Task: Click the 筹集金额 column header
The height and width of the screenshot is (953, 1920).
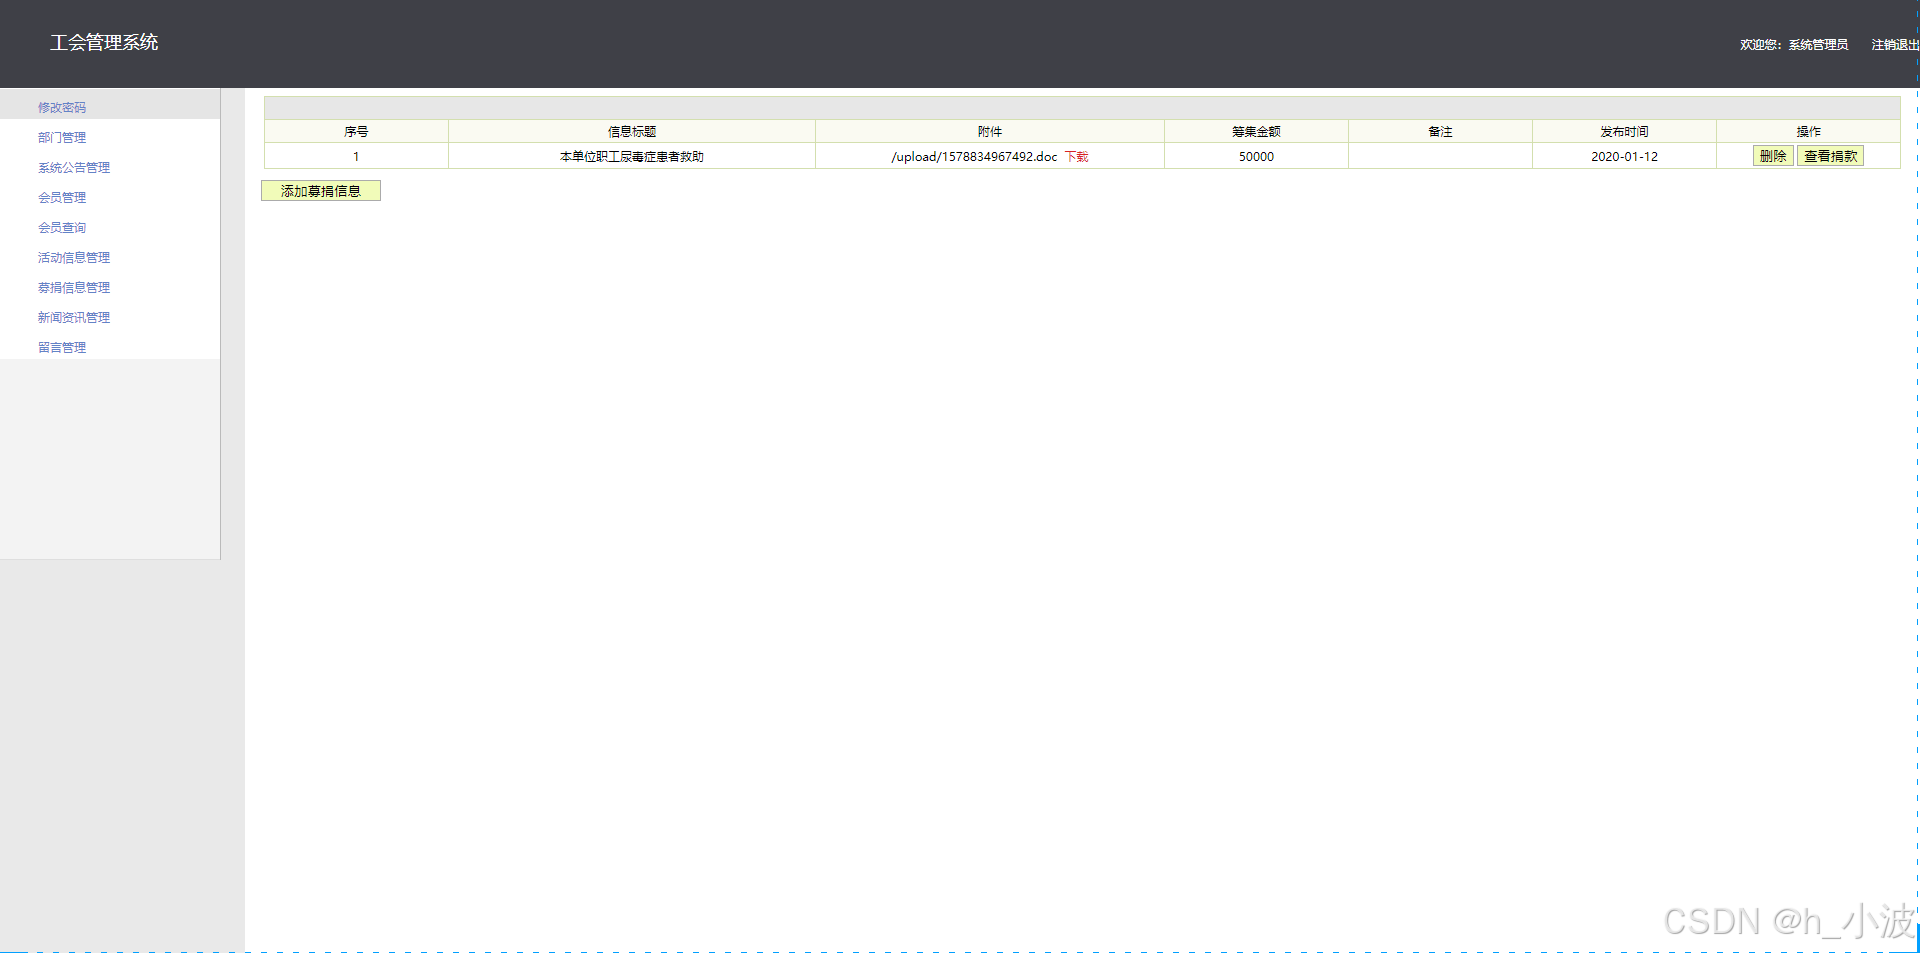Action: 1256,131
